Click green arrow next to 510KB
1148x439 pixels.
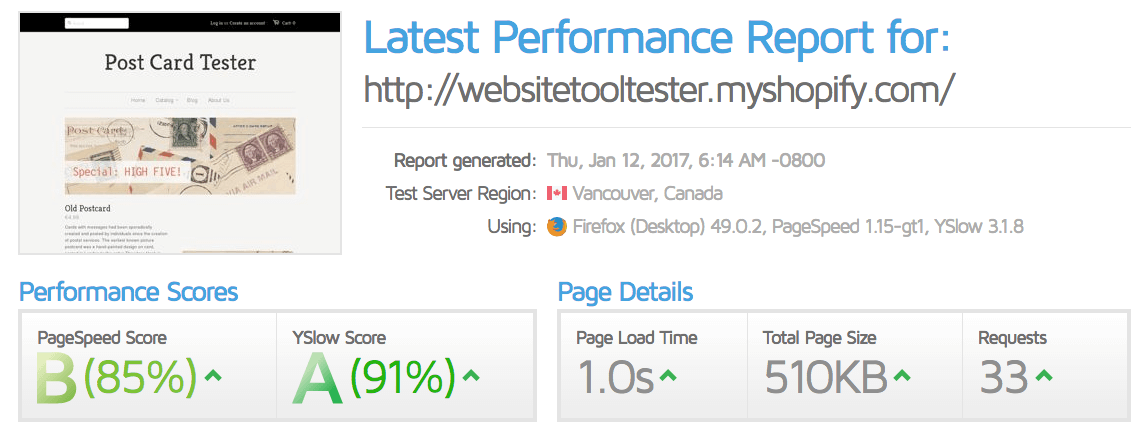click(x=902, y=377)
